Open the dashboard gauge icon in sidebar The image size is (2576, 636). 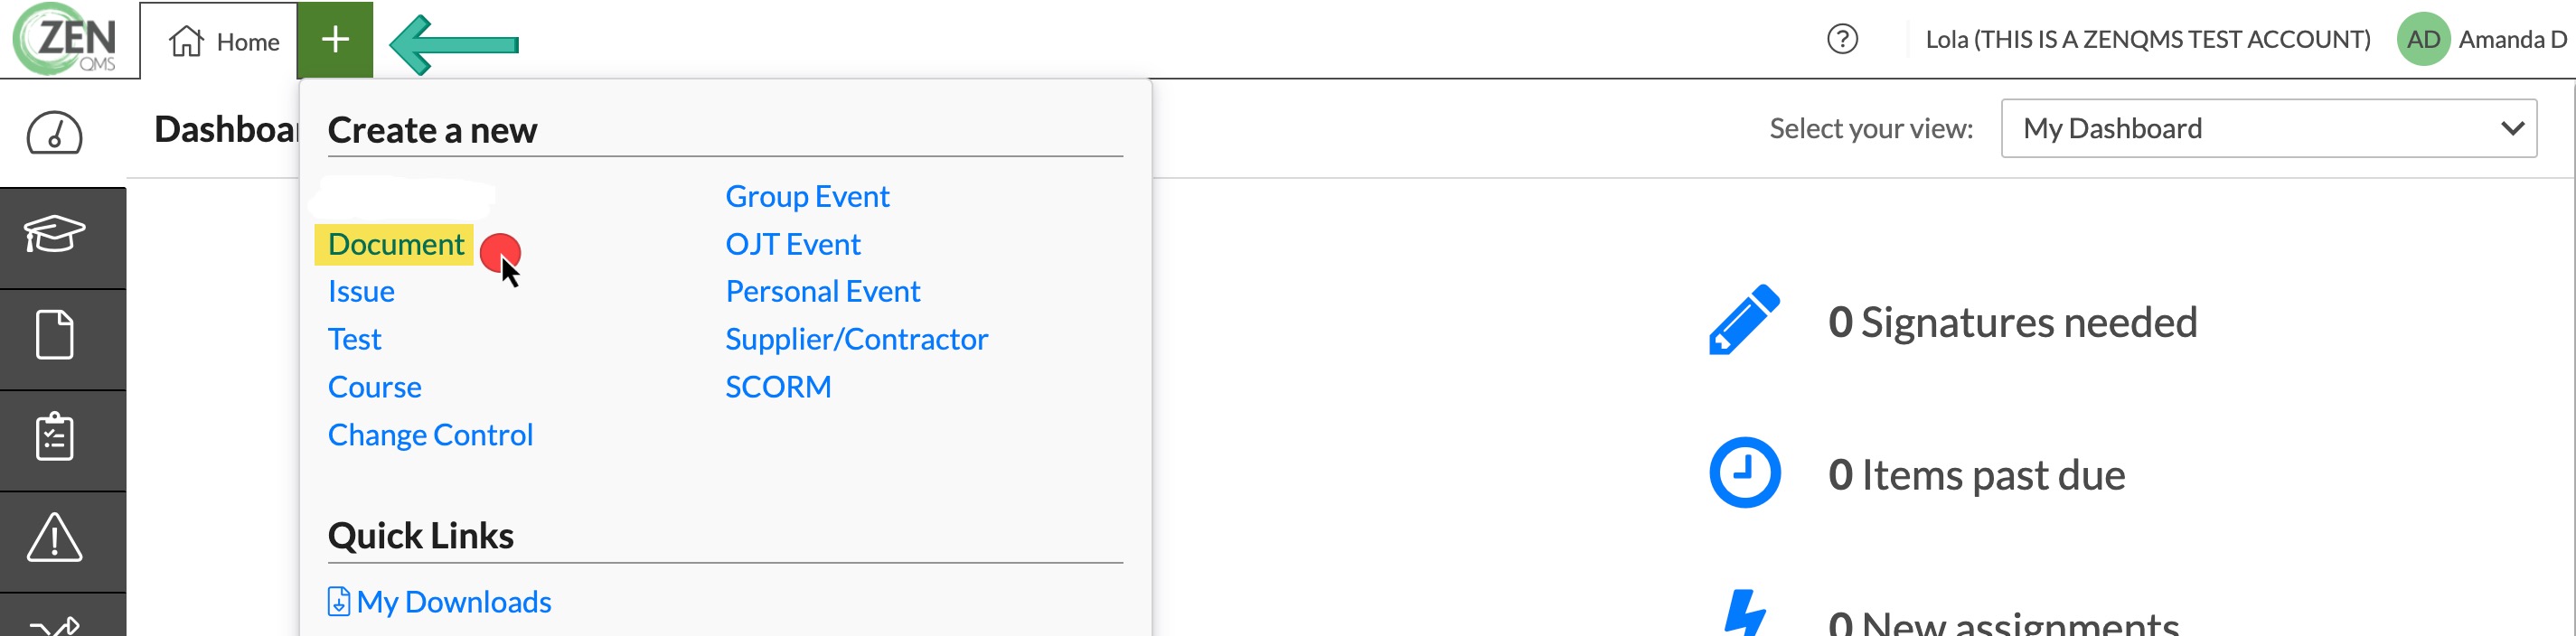(54, 133)
